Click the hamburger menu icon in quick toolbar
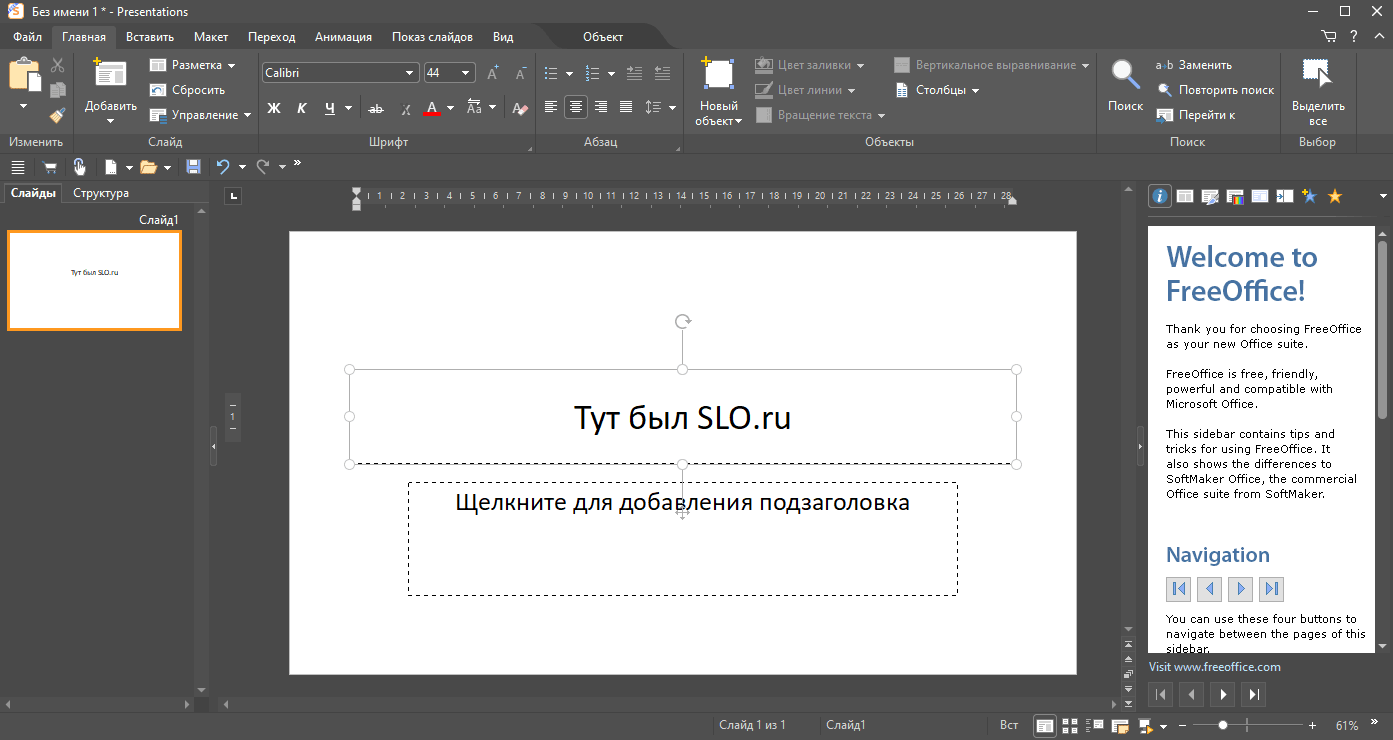Screen dimensions: 1393x740 pos(17,166)
